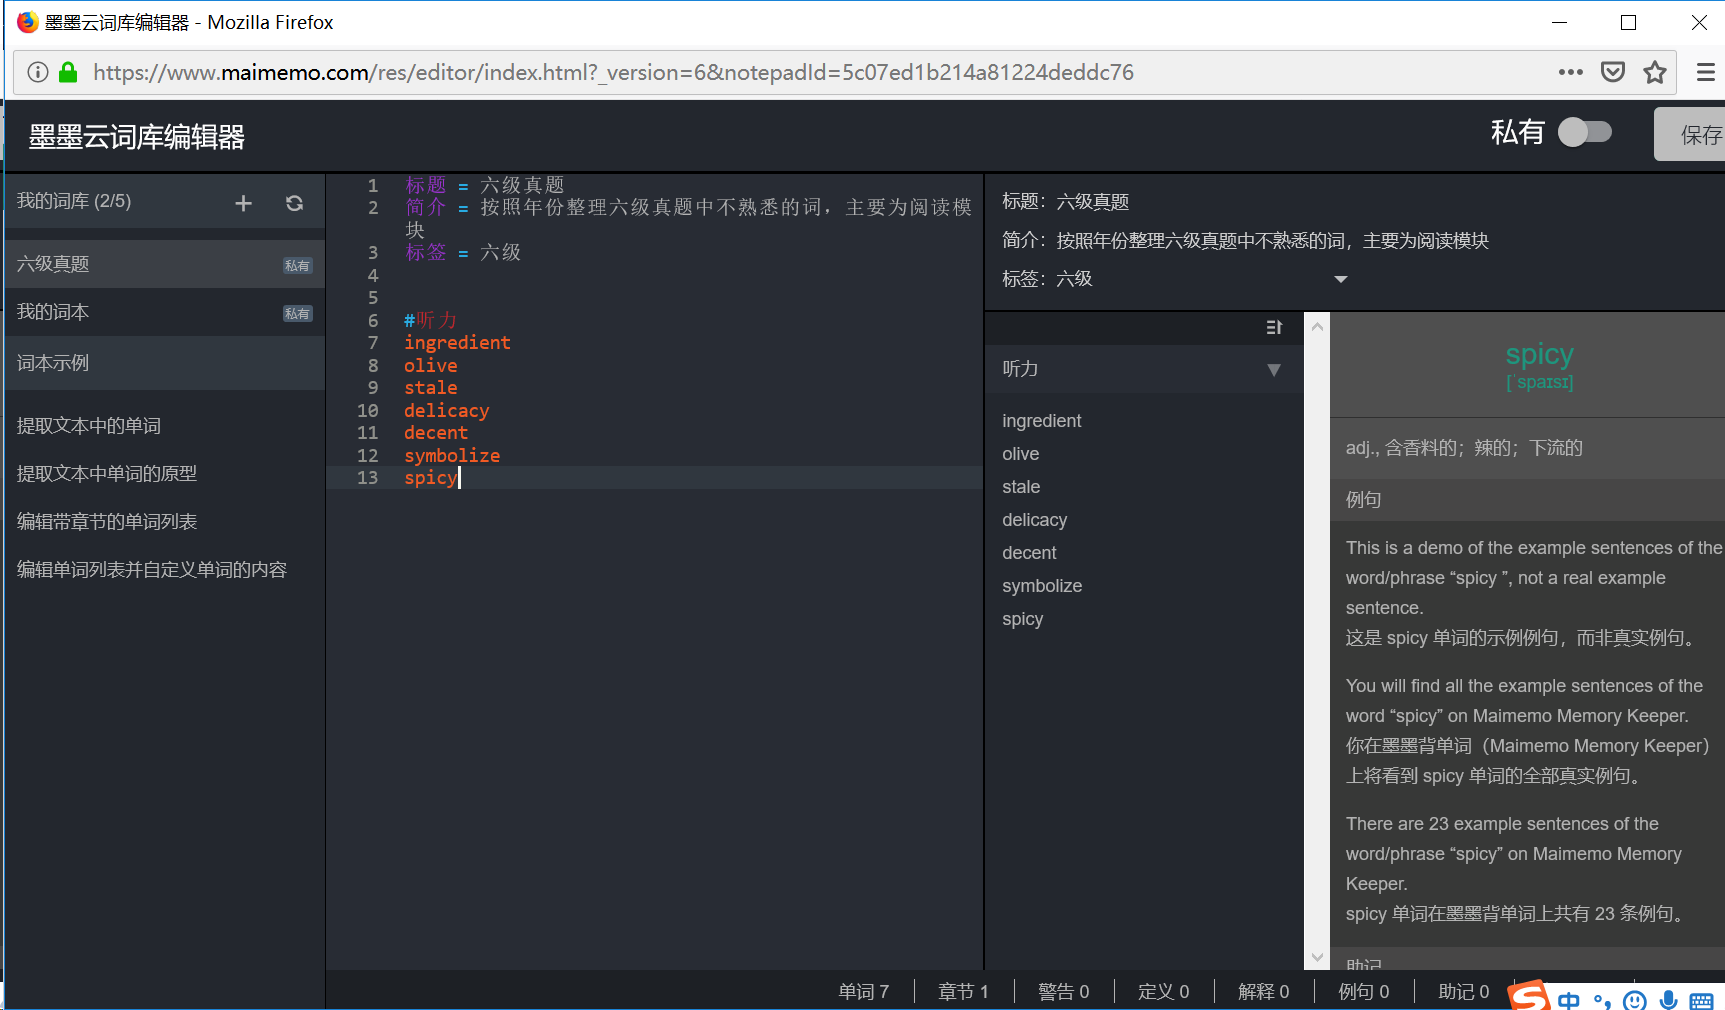1725x1010 pixels.
Task: Click the #听力 chapter line in editor
Action: coord(430,320)
